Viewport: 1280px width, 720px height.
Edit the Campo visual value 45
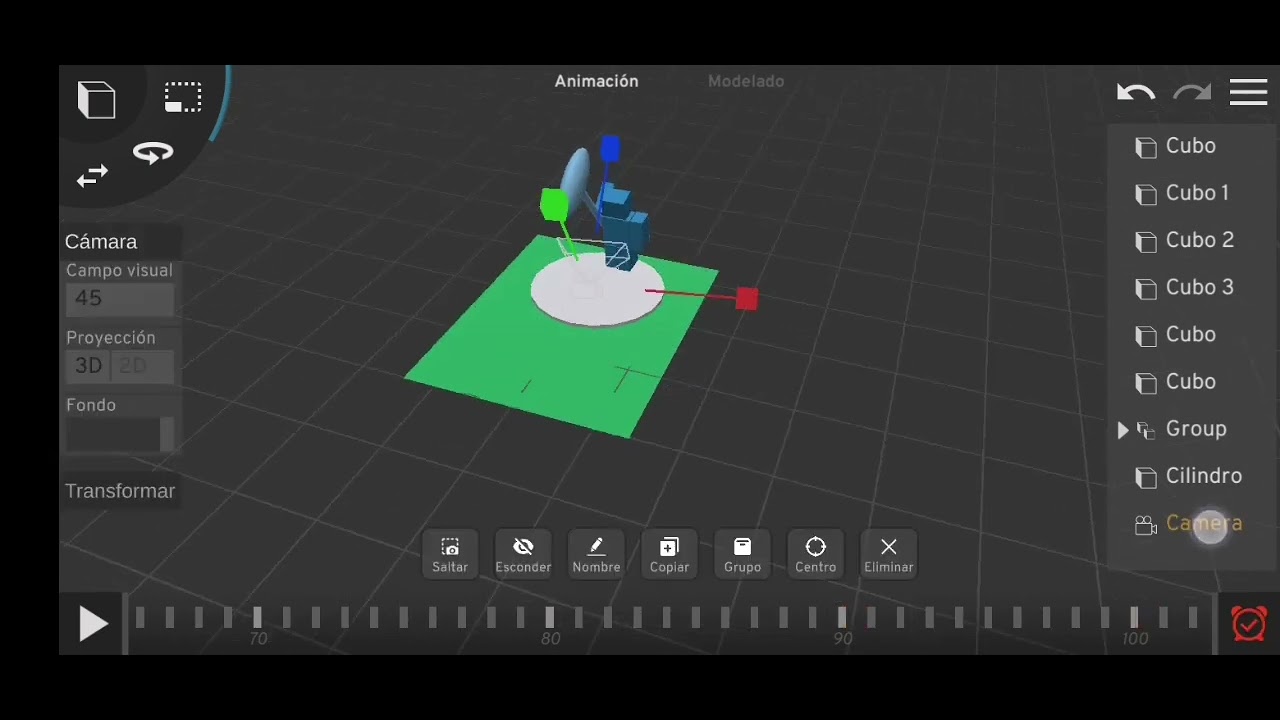[x=120, y=299]
